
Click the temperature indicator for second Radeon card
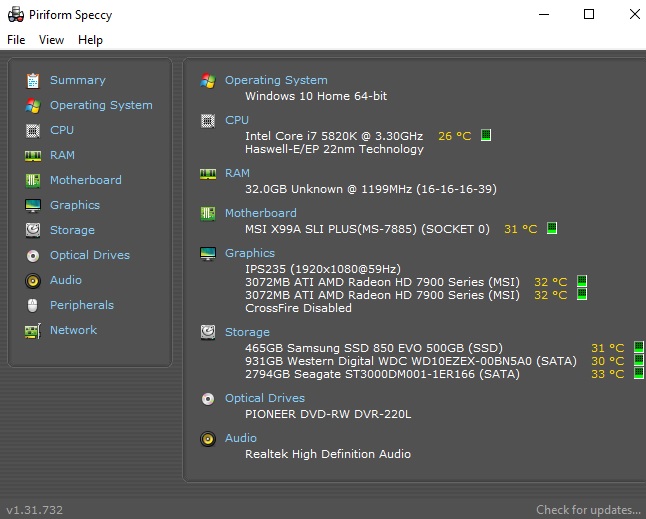582,294
